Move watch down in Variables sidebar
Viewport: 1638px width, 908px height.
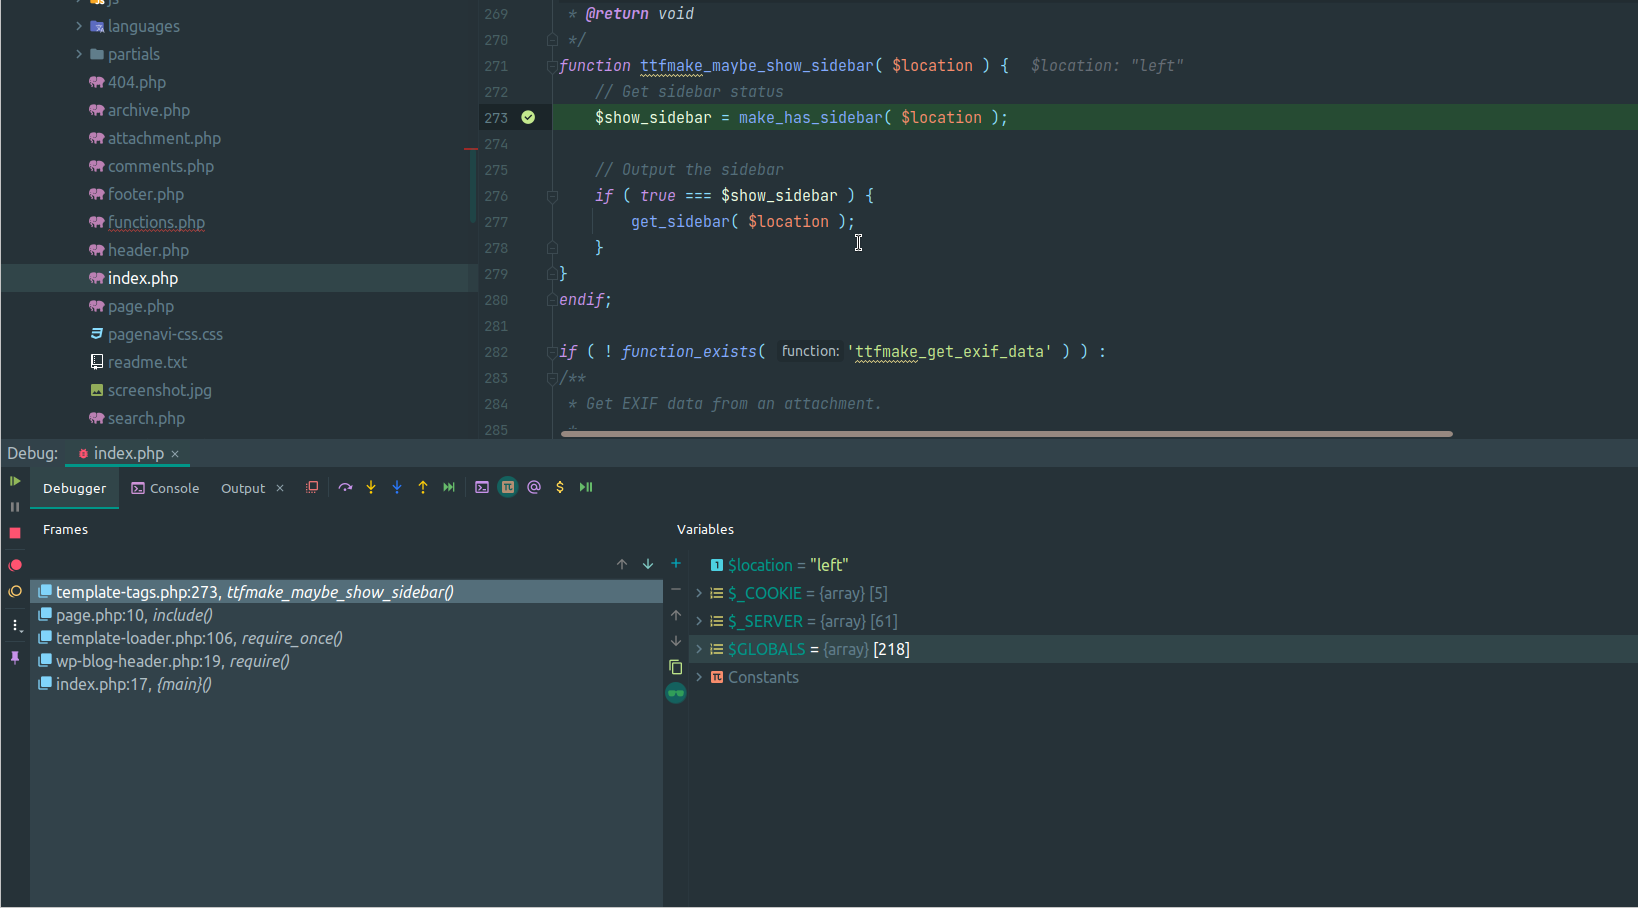tap(676, 641)
